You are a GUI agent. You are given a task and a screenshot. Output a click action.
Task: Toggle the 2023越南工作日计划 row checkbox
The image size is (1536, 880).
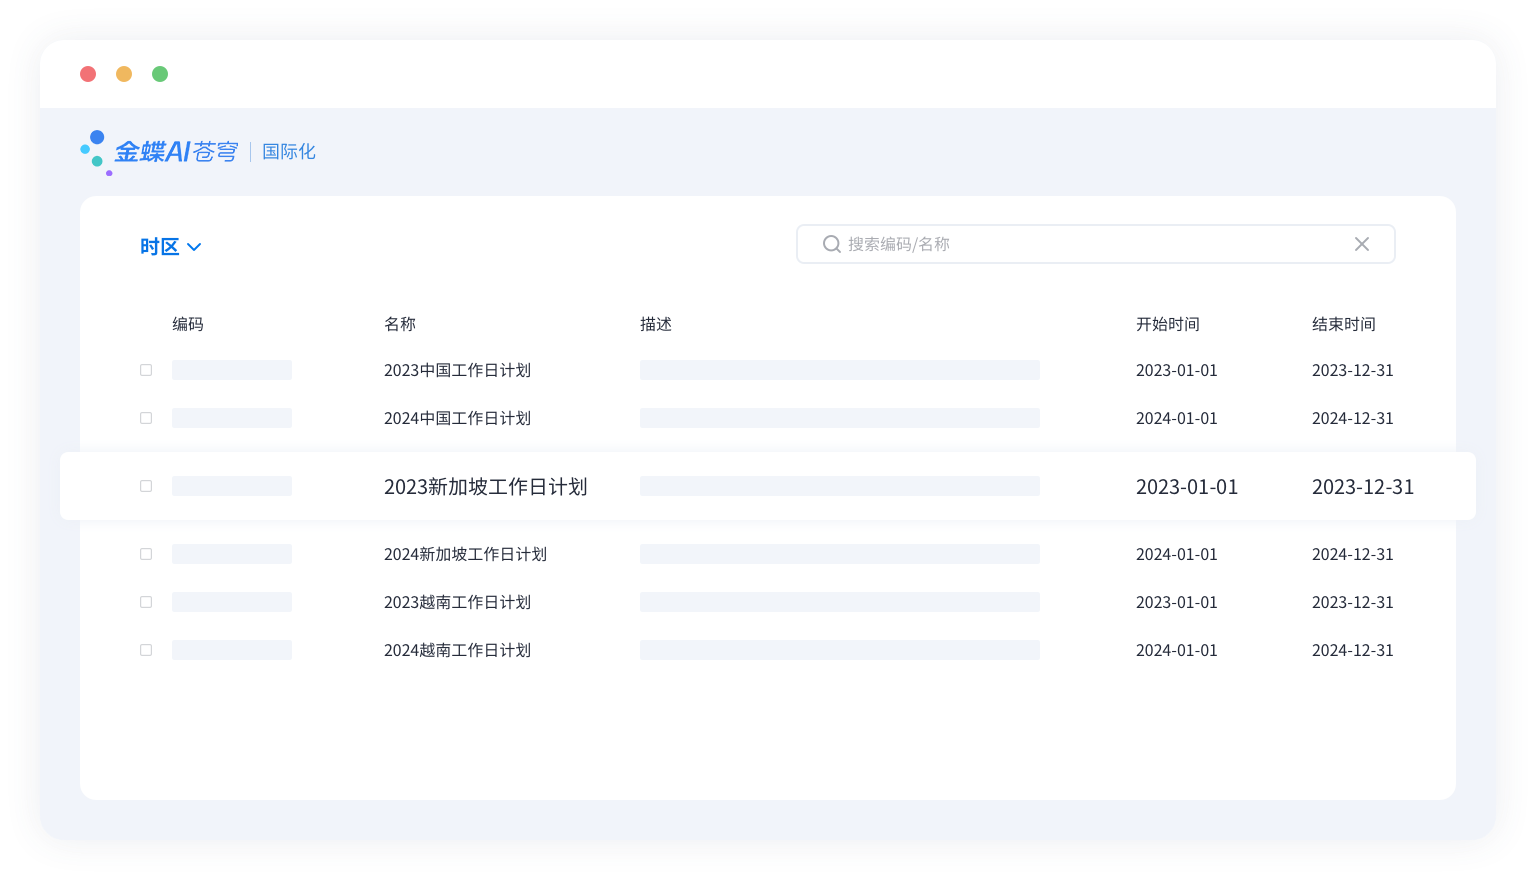click(x=146, y=602)
